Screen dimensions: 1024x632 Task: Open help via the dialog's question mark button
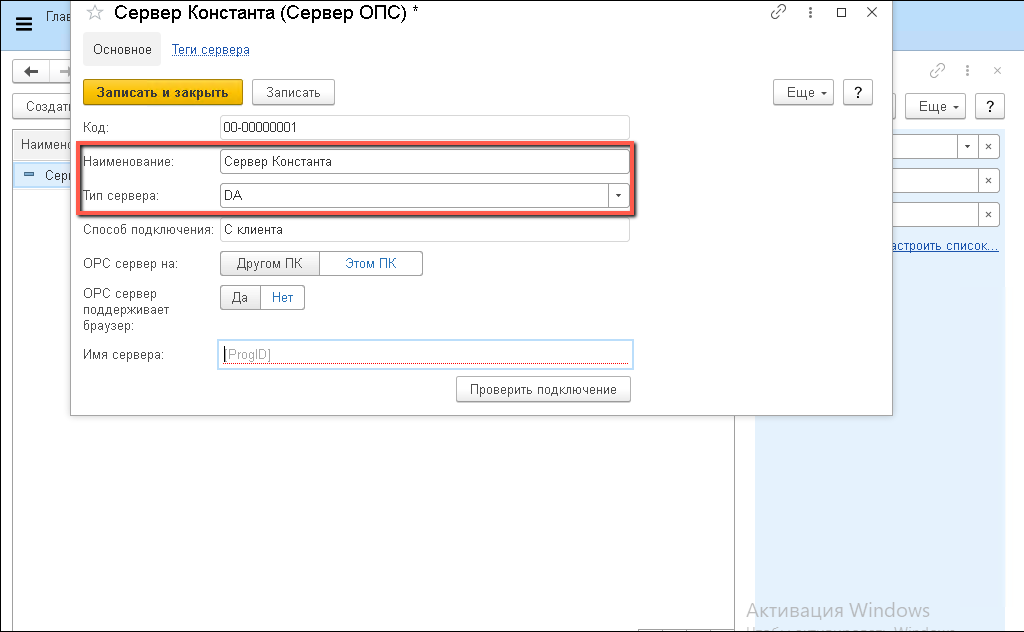coord(857,92)
